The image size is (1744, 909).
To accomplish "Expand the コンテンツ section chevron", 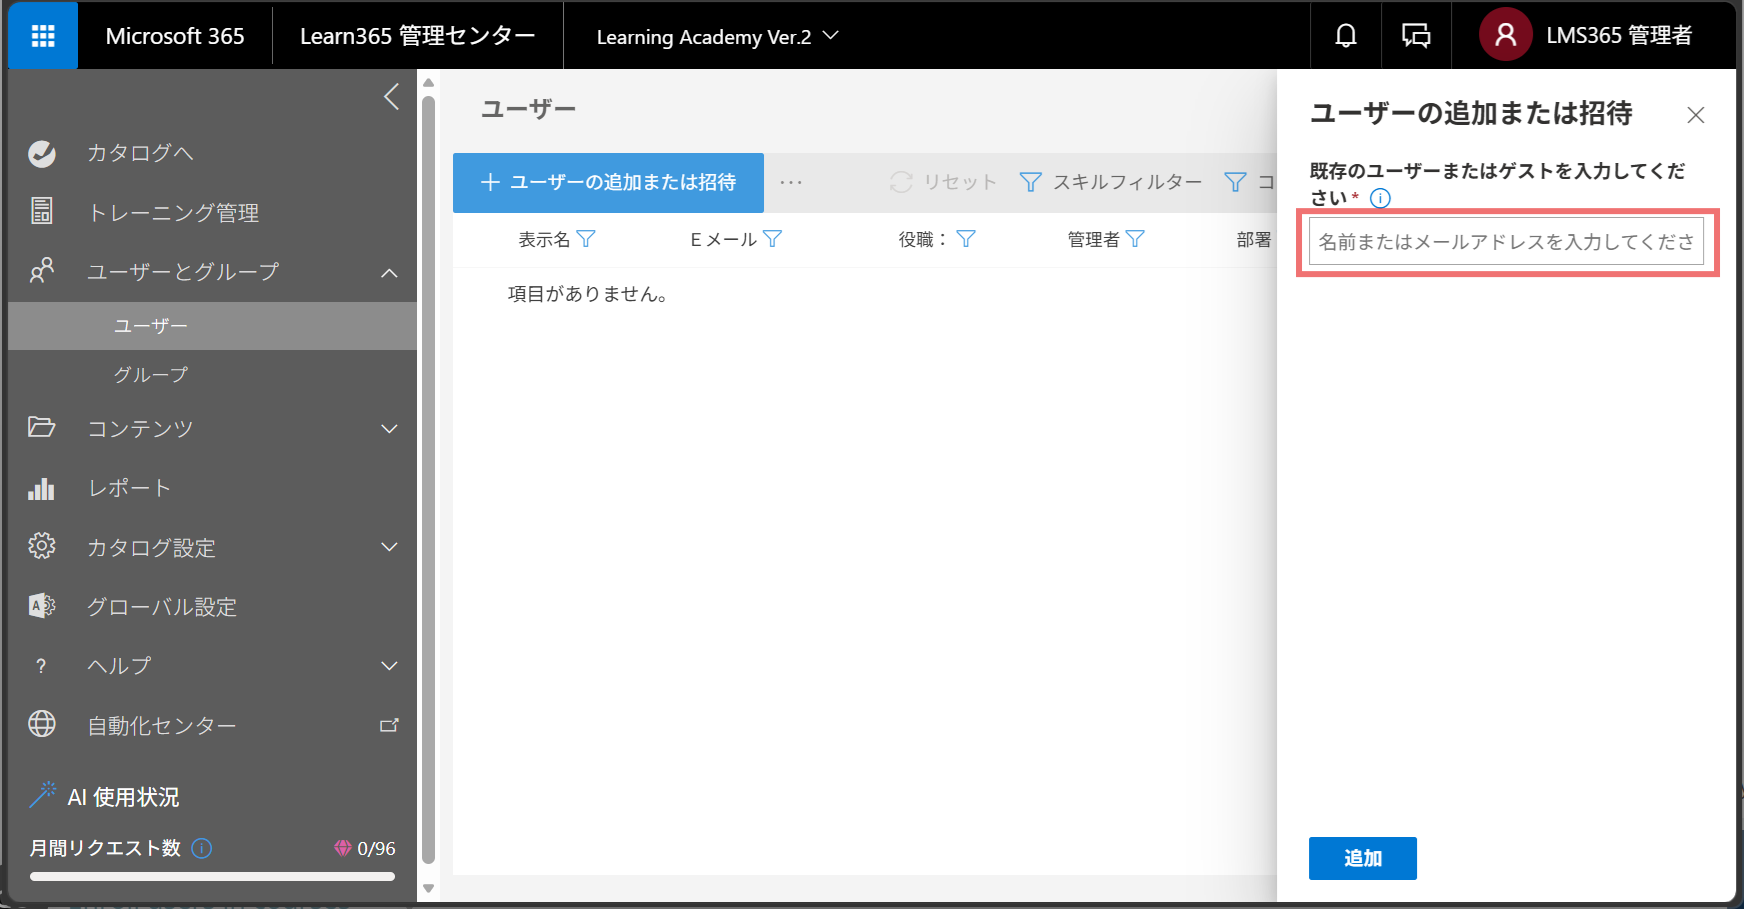I will (389, 429).
